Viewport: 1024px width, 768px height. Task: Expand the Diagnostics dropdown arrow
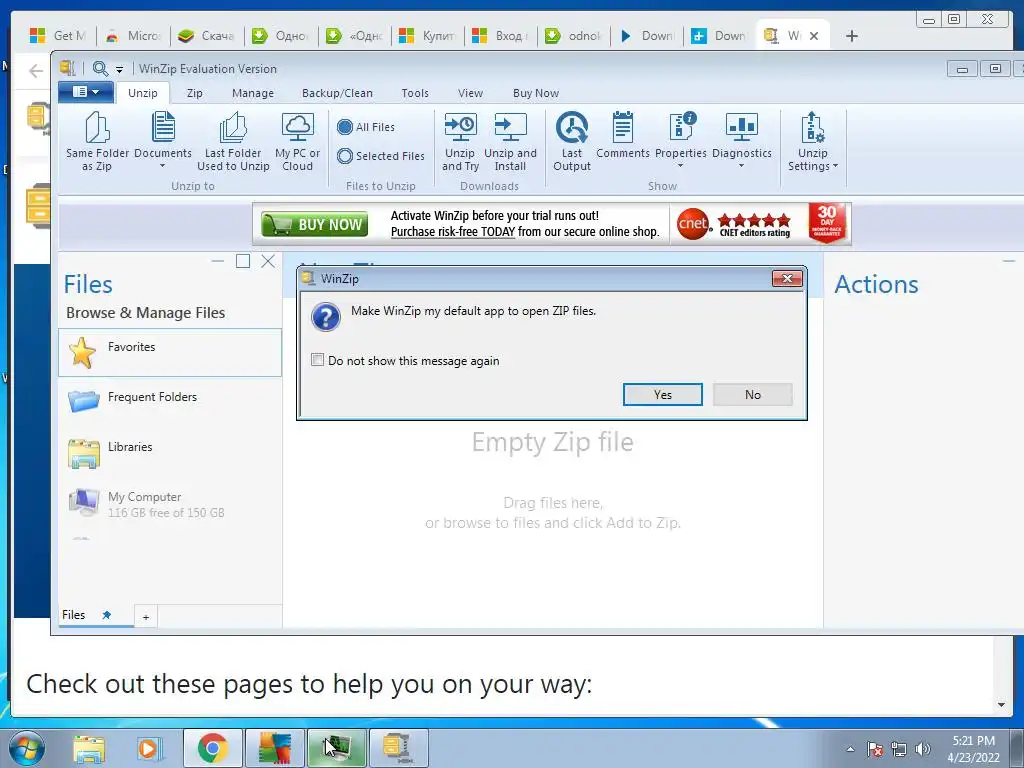click(x=741, y=166)
